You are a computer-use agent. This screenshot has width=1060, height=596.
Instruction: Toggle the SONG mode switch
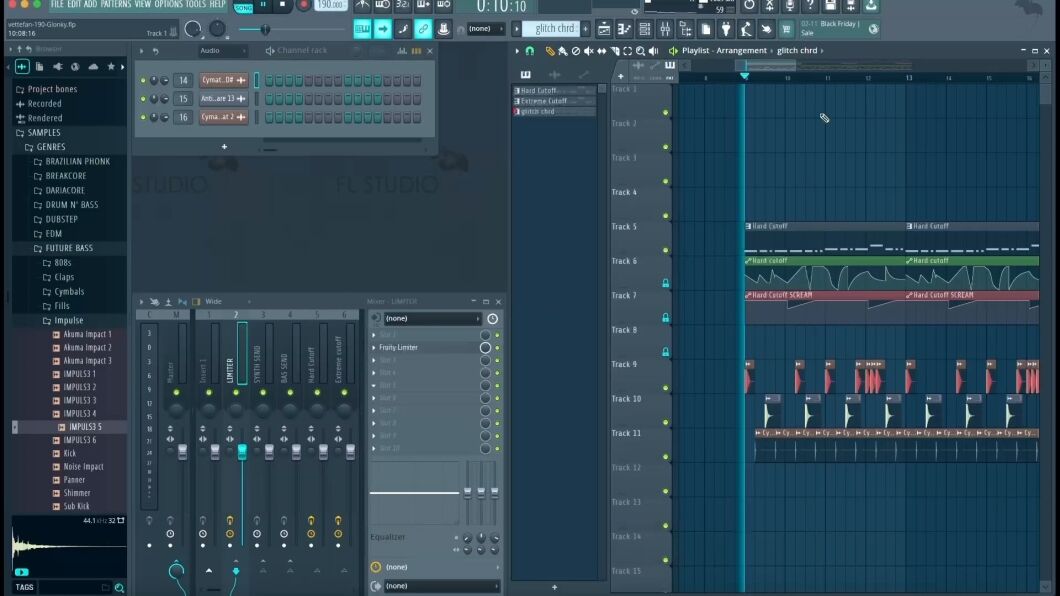pyautogui.click(x=242, y=5)
